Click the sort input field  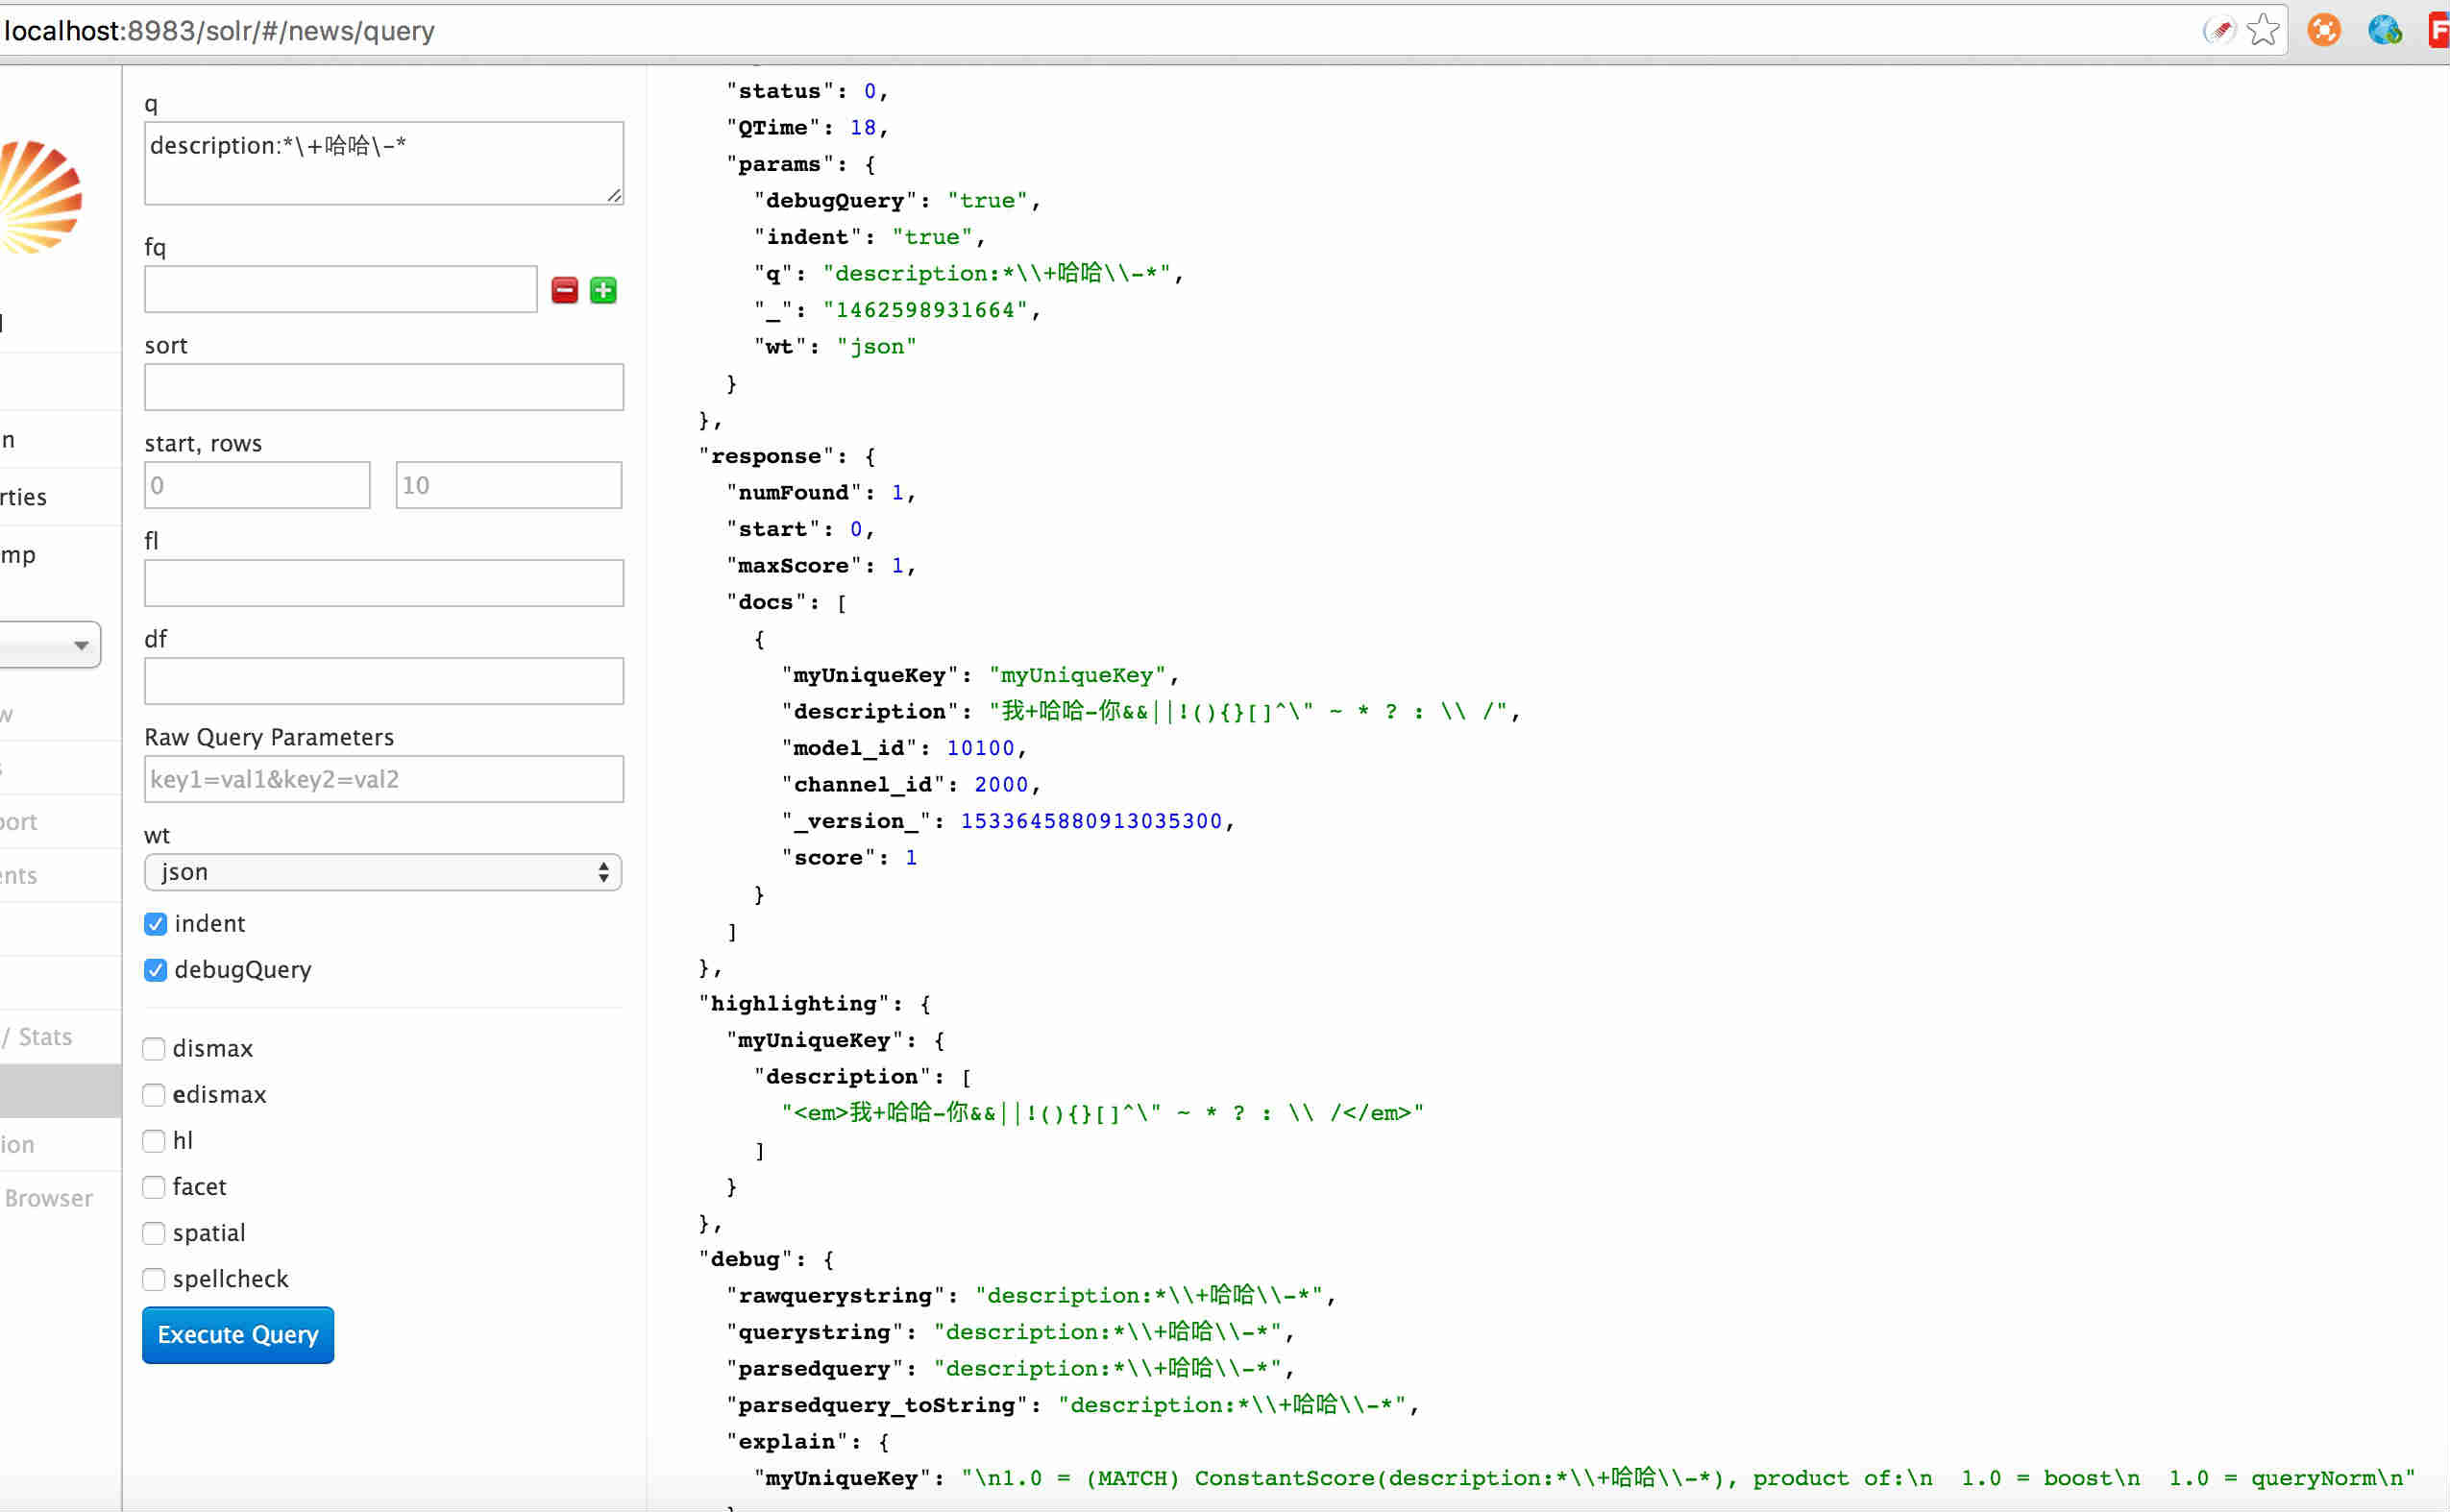(x=384, y=387)
